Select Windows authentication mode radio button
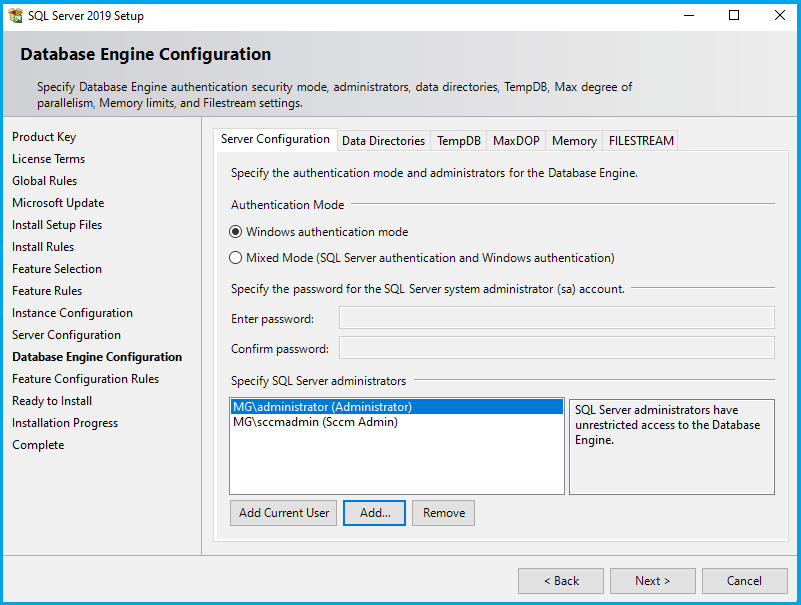This screenshot has width=801, height=605. (x=237, y=232)
